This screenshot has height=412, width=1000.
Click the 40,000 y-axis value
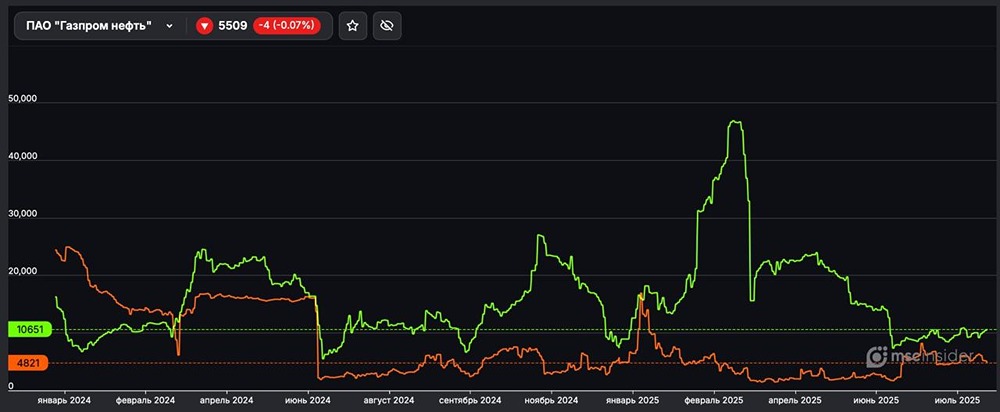pyautogui.click(x=23, y=157)
